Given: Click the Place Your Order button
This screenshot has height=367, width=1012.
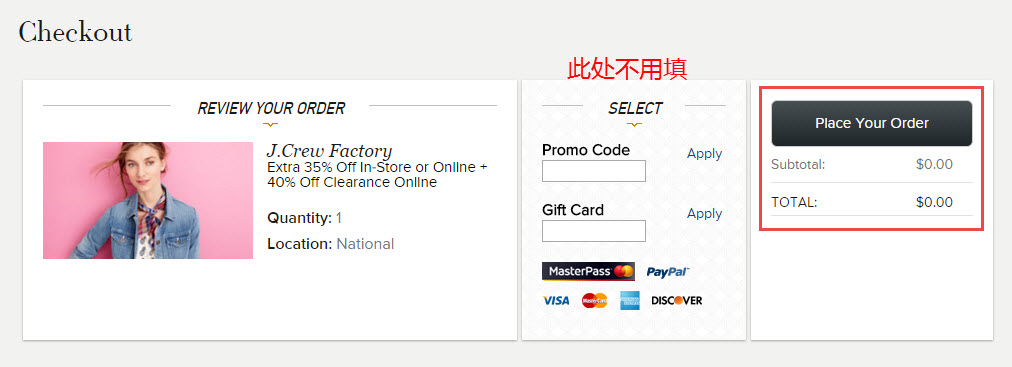Looking at the screenshot, I should pos(871,123).
